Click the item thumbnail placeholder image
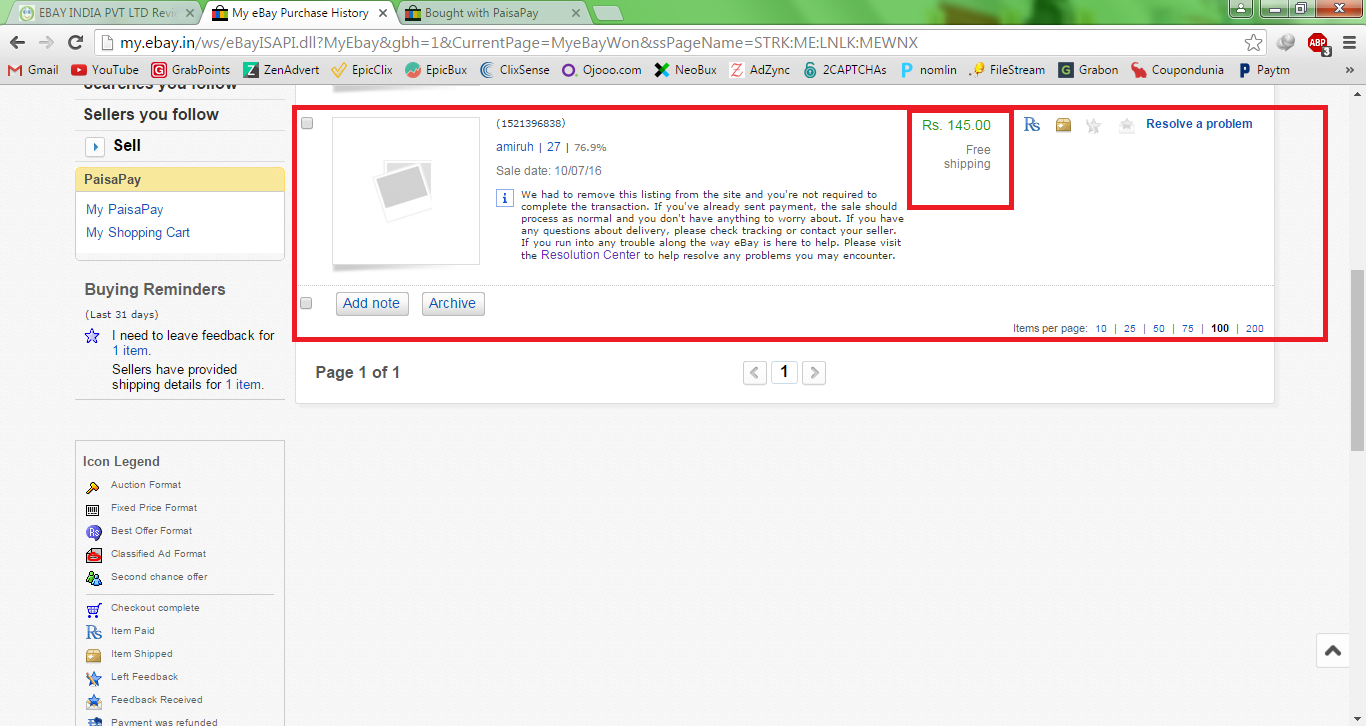This screenshot has width=1366, height=726. [405, 191]
